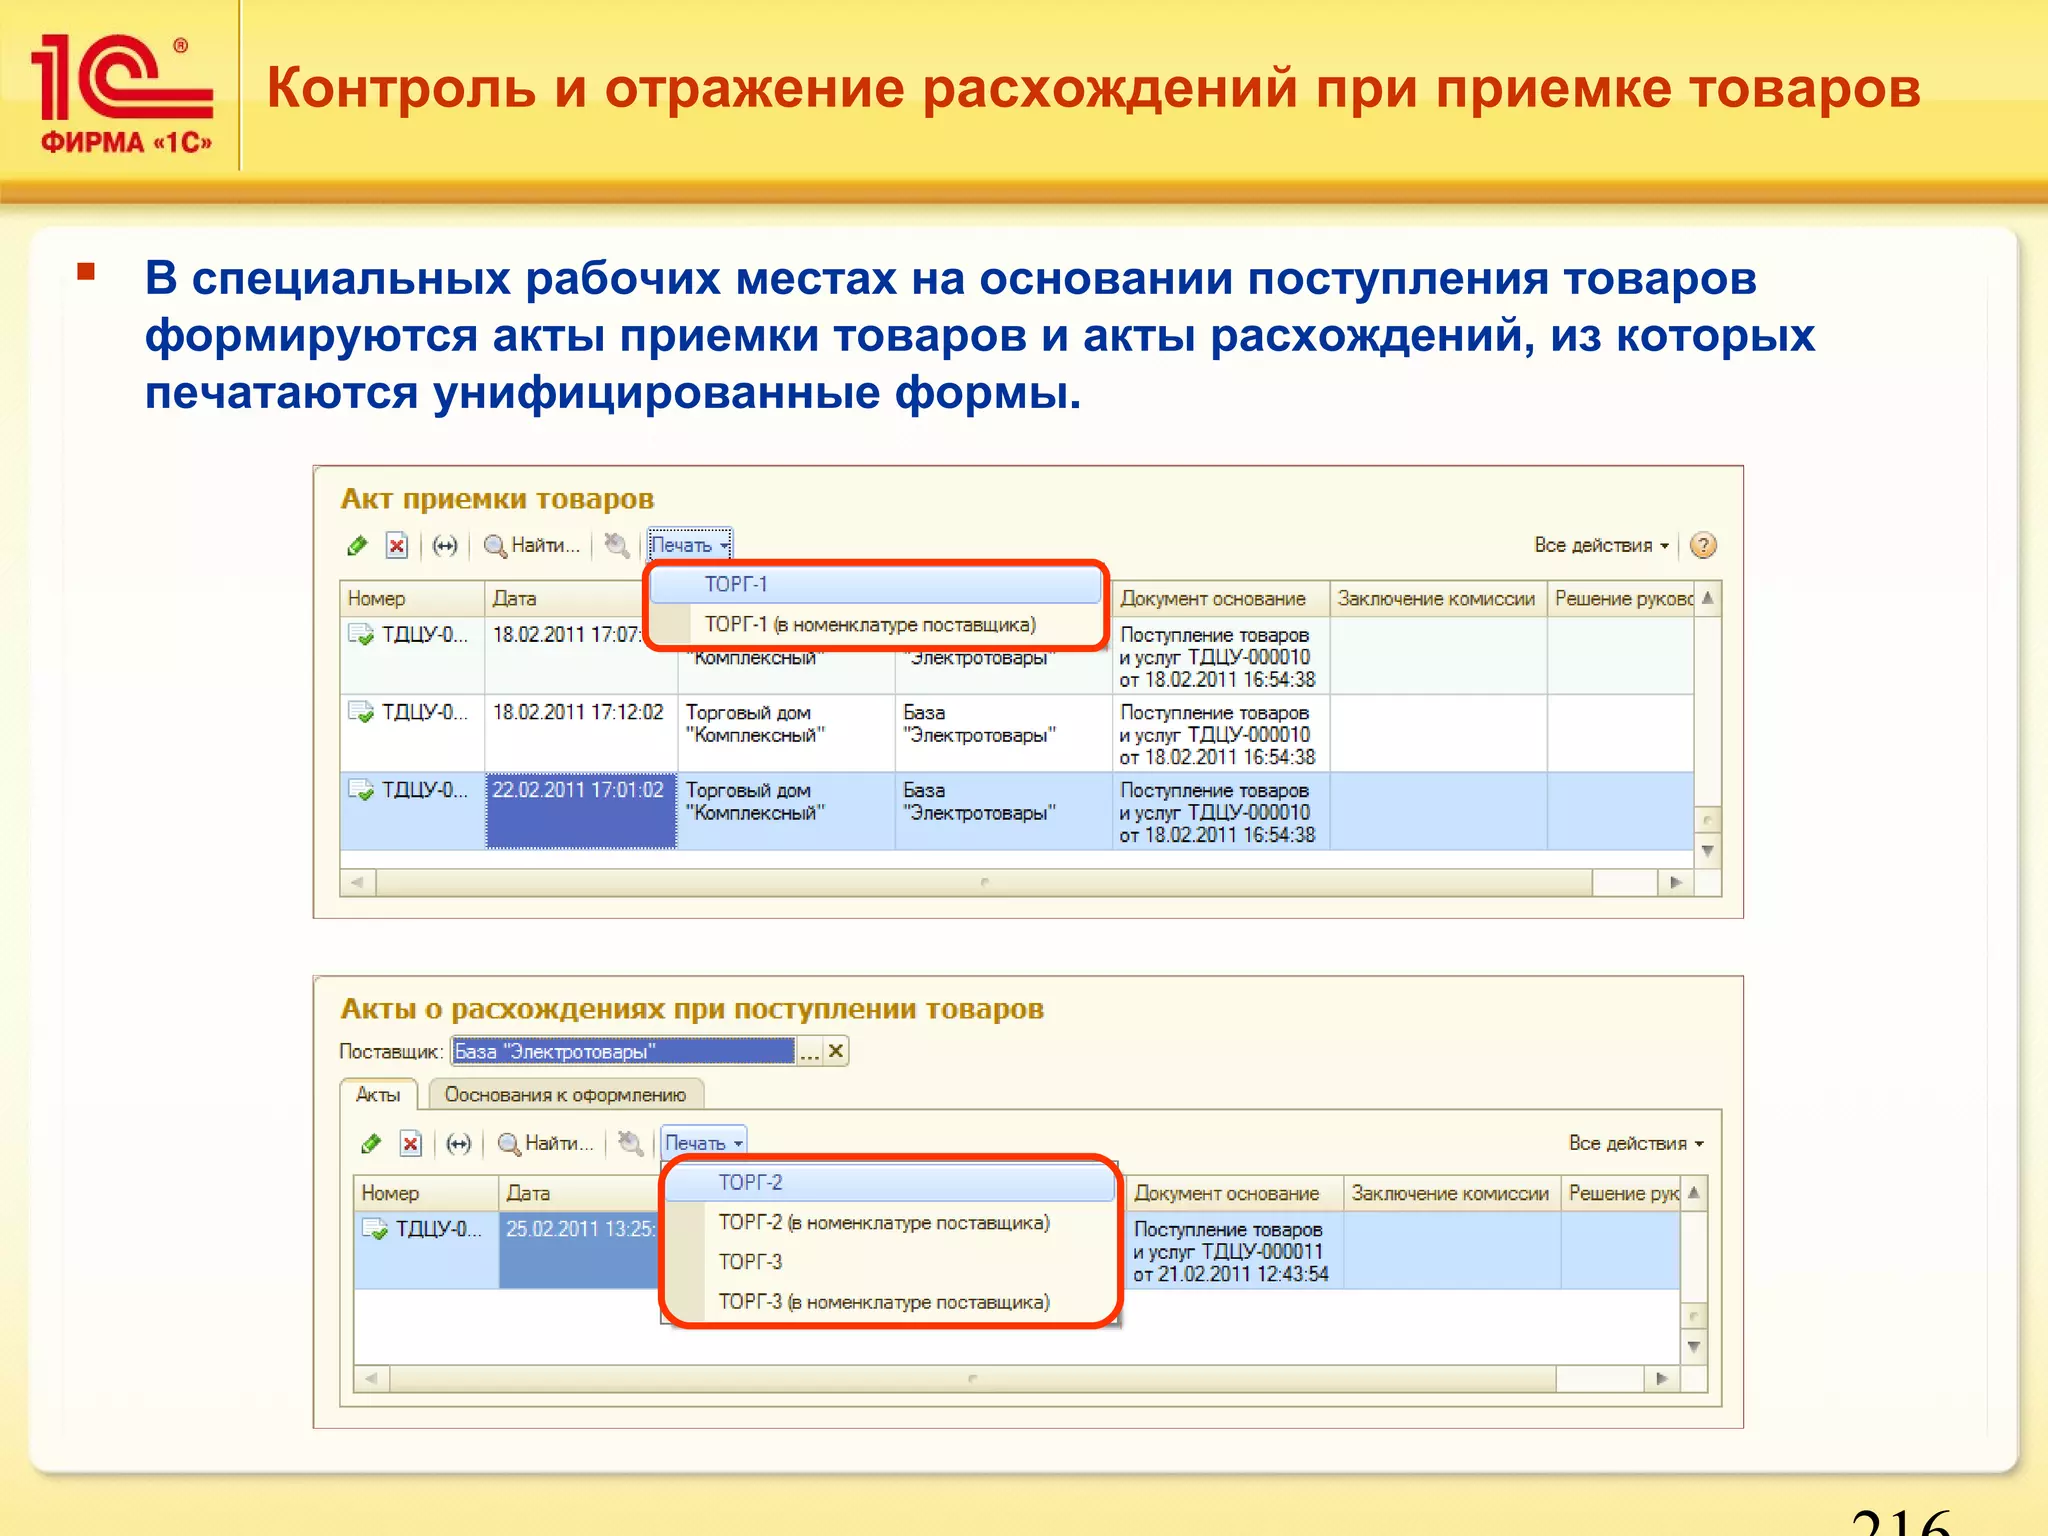Select ТОРГ-2 print form
This screenshot has width=2048, height=1536.
click(x=890, y=1182)
